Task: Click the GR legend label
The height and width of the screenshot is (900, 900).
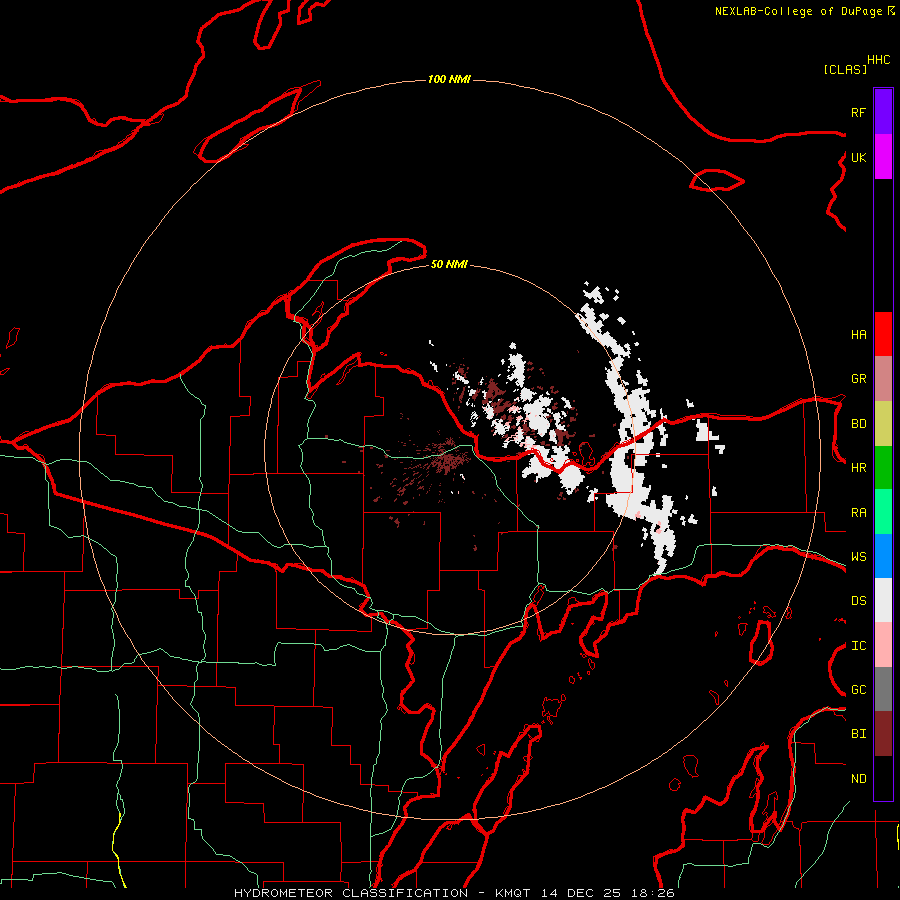Action: (858, 379)
